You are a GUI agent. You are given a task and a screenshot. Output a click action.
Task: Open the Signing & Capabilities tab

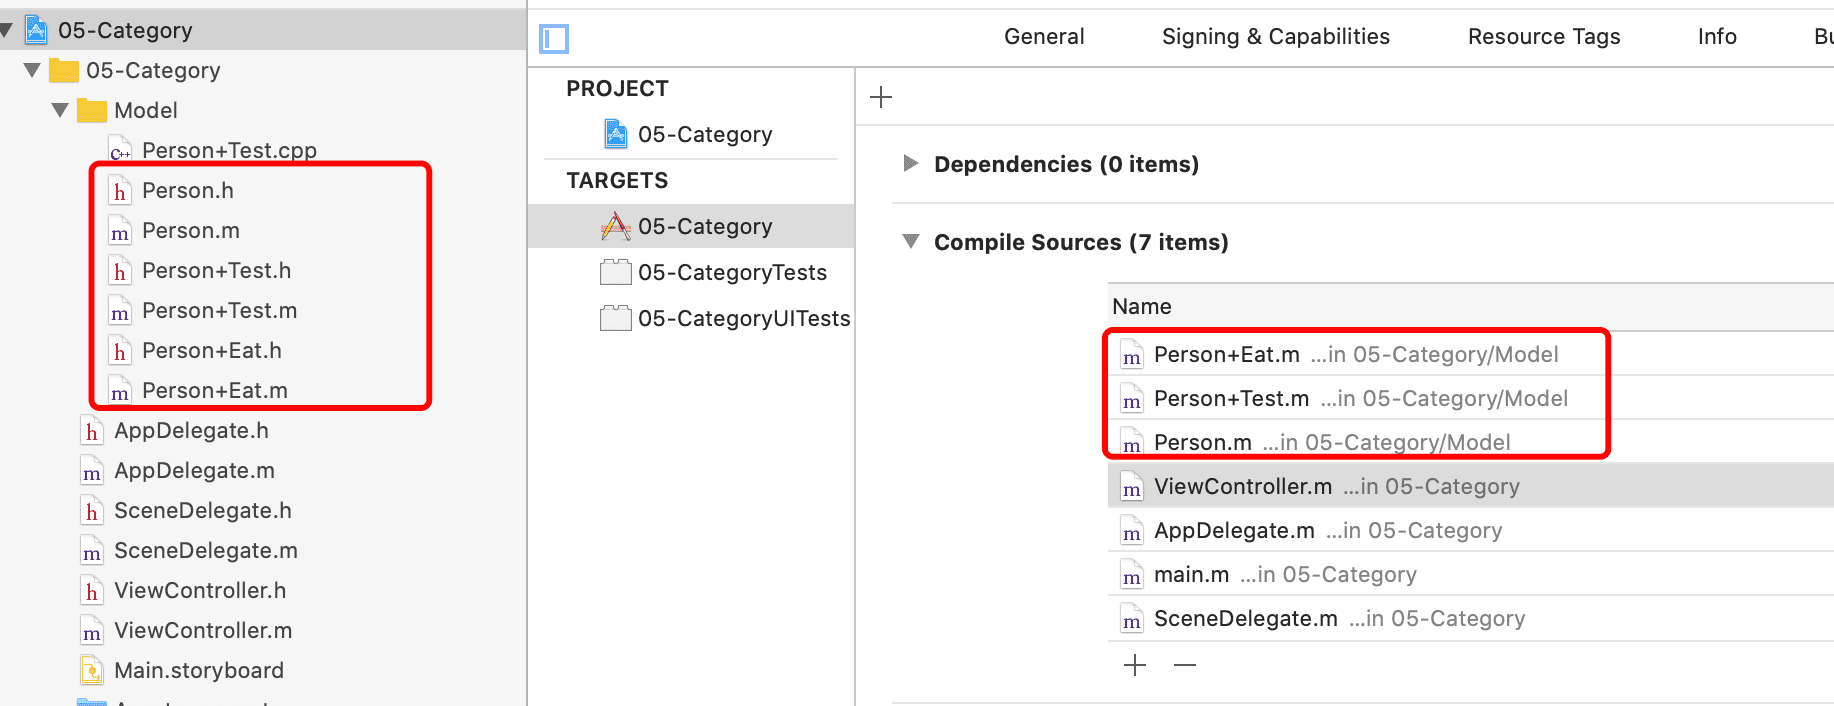[x=1275, y=37]
